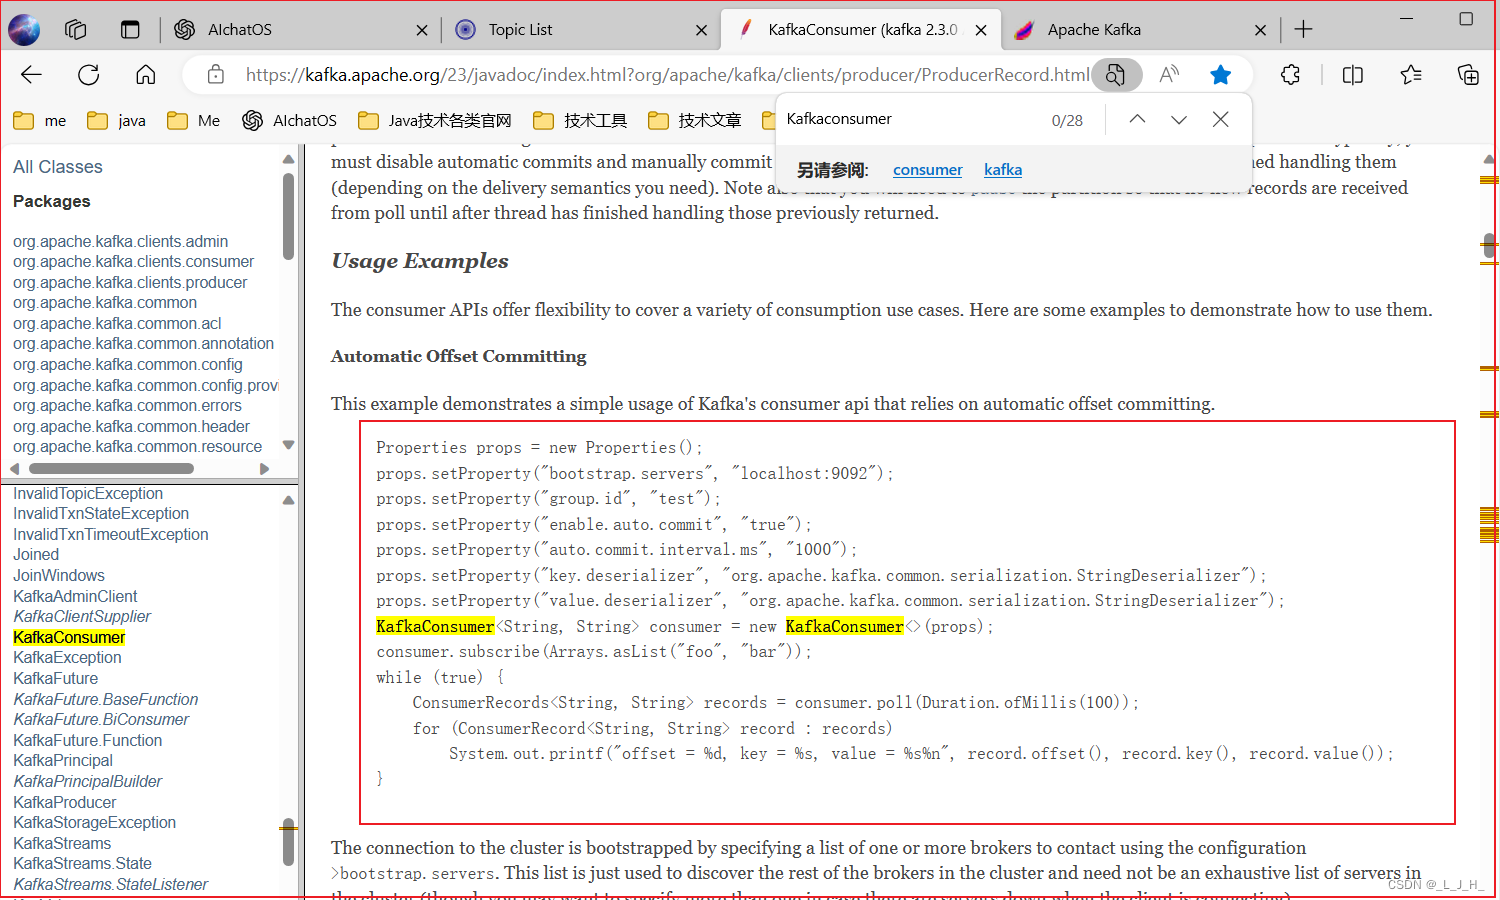The image size is (1500, 900).
Task: Open the KafkaStorageException class link
Action: [95, 823]
